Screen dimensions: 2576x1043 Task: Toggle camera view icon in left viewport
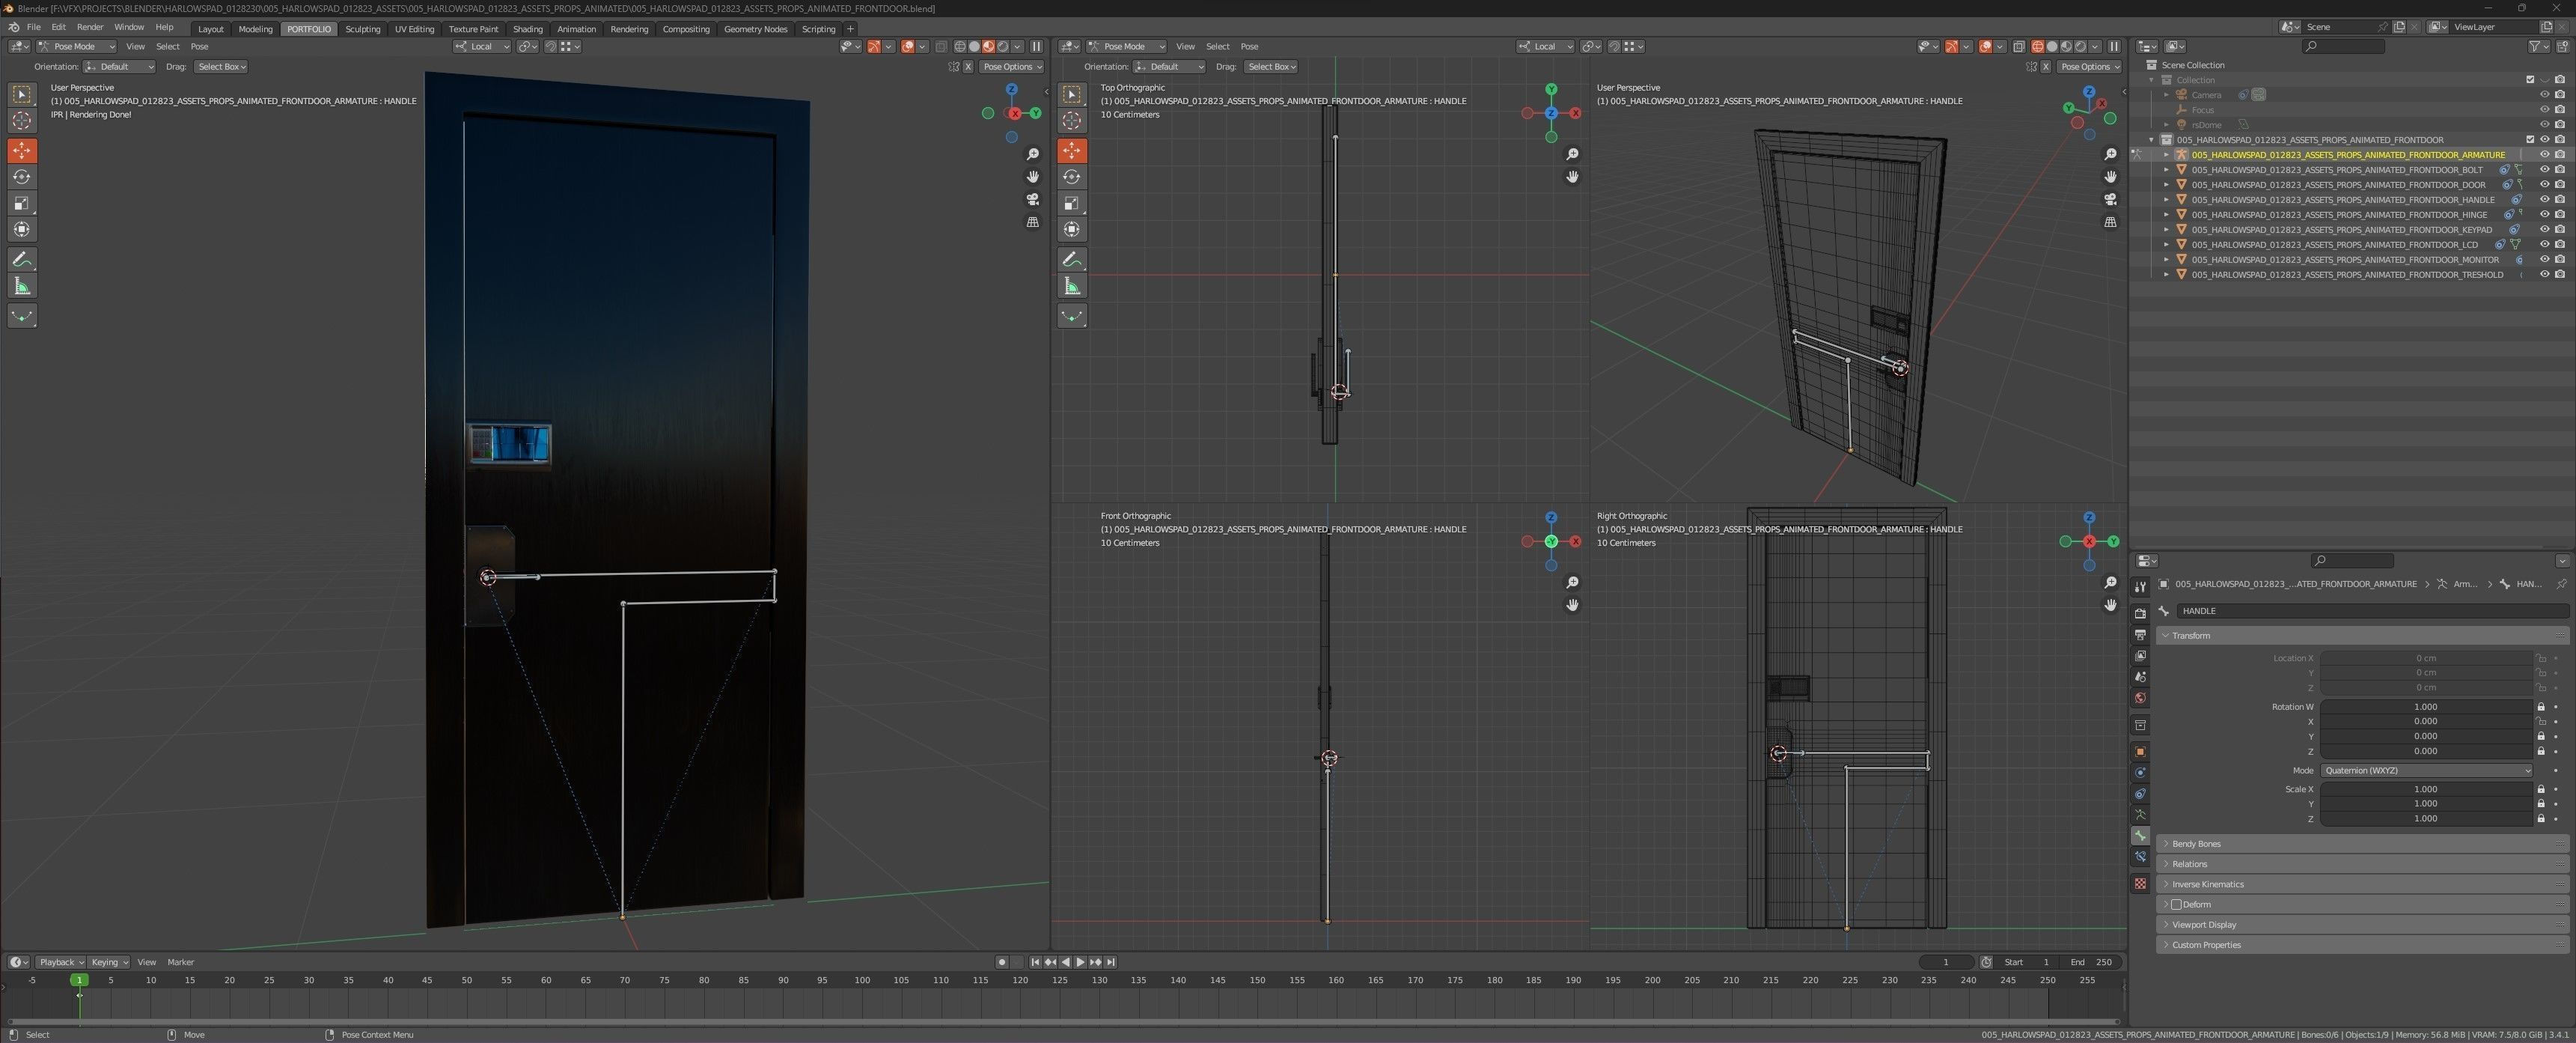coord(1033,199)
